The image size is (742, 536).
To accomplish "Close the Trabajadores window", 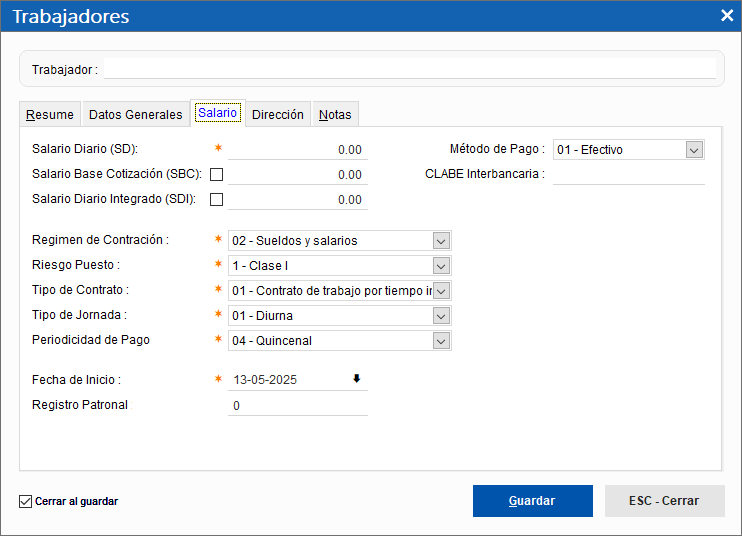I will (x=727, y=16).
